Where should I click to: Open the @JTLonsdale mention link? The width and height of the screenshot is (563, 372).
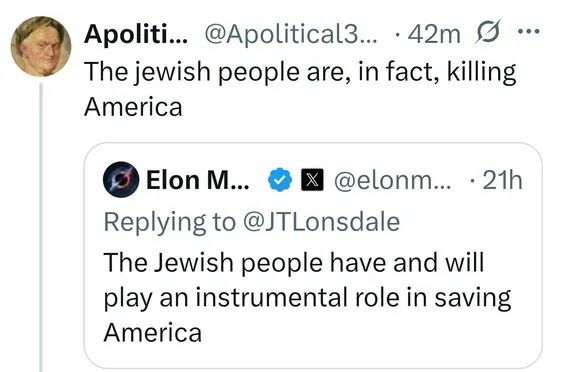coord(321,222)
